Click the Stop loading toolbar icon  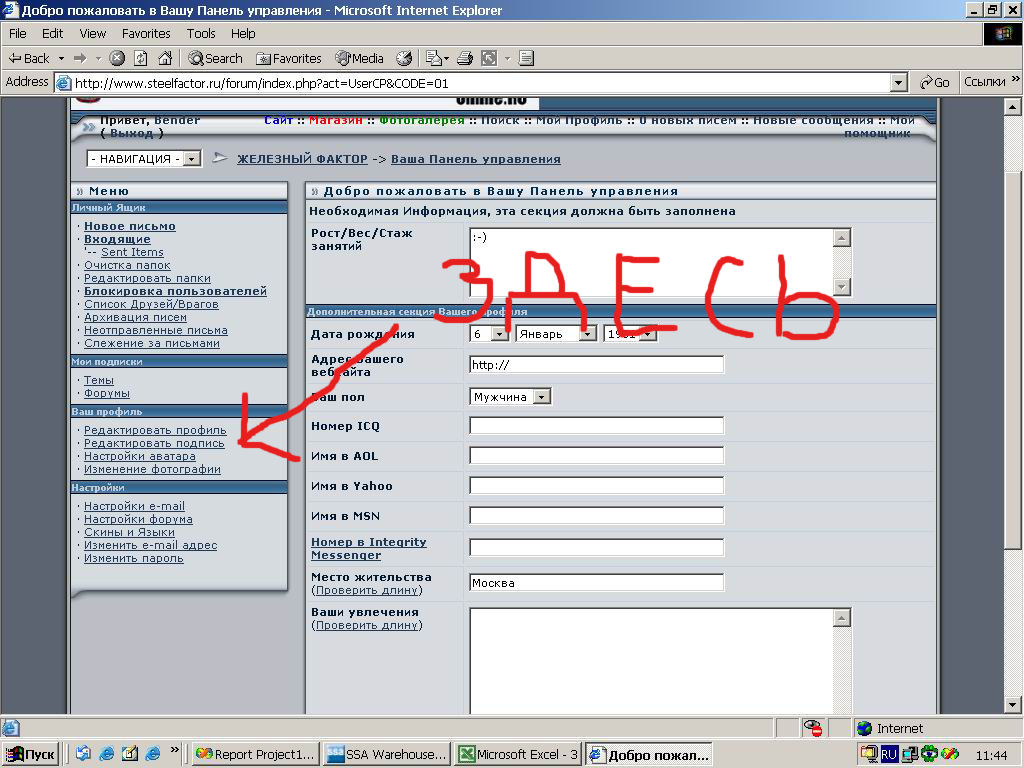117,58
